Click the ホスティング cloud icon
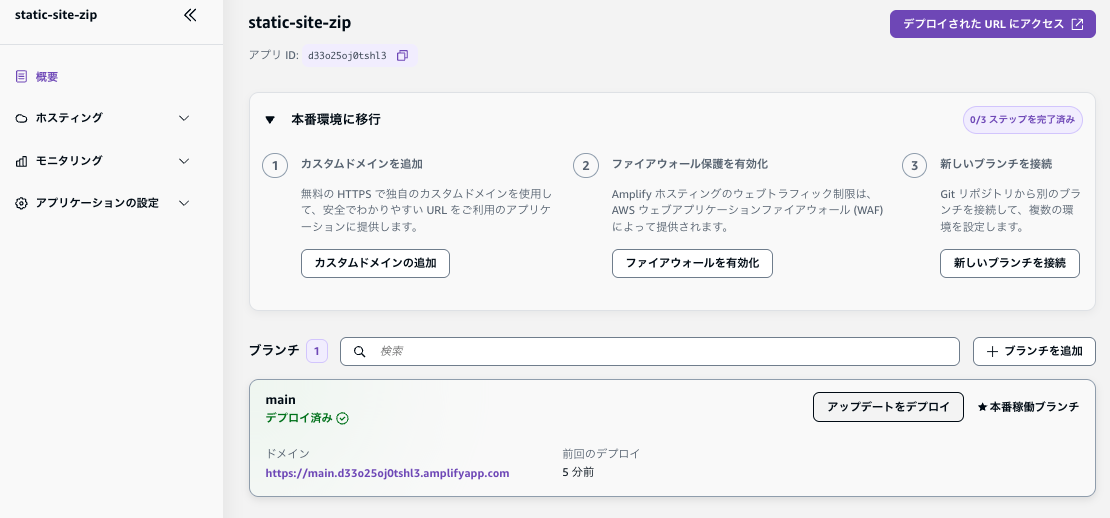Viewport: 1110px width, 518px height. [21, 118]
